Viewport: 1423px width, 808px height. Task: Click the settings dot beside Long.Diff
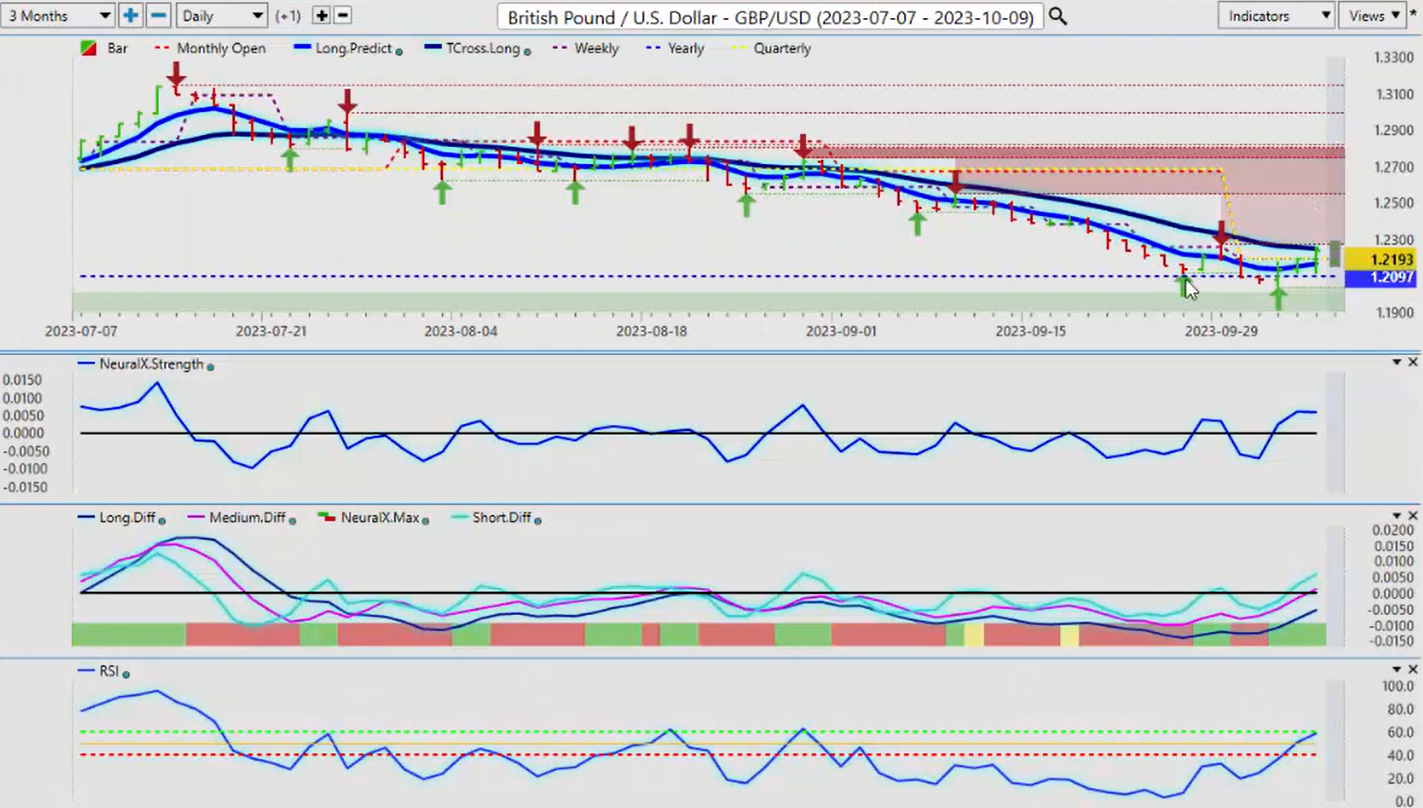161,519
